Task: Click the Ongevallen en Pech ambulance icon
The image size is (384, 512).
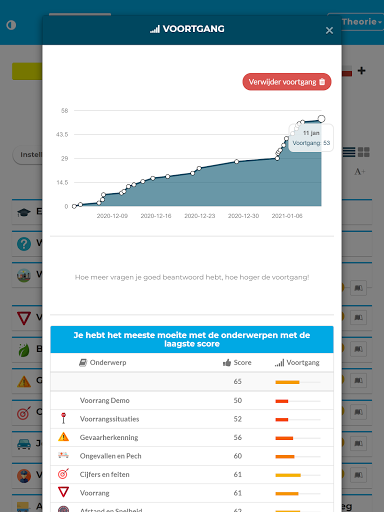Action: tap(63, 455)
